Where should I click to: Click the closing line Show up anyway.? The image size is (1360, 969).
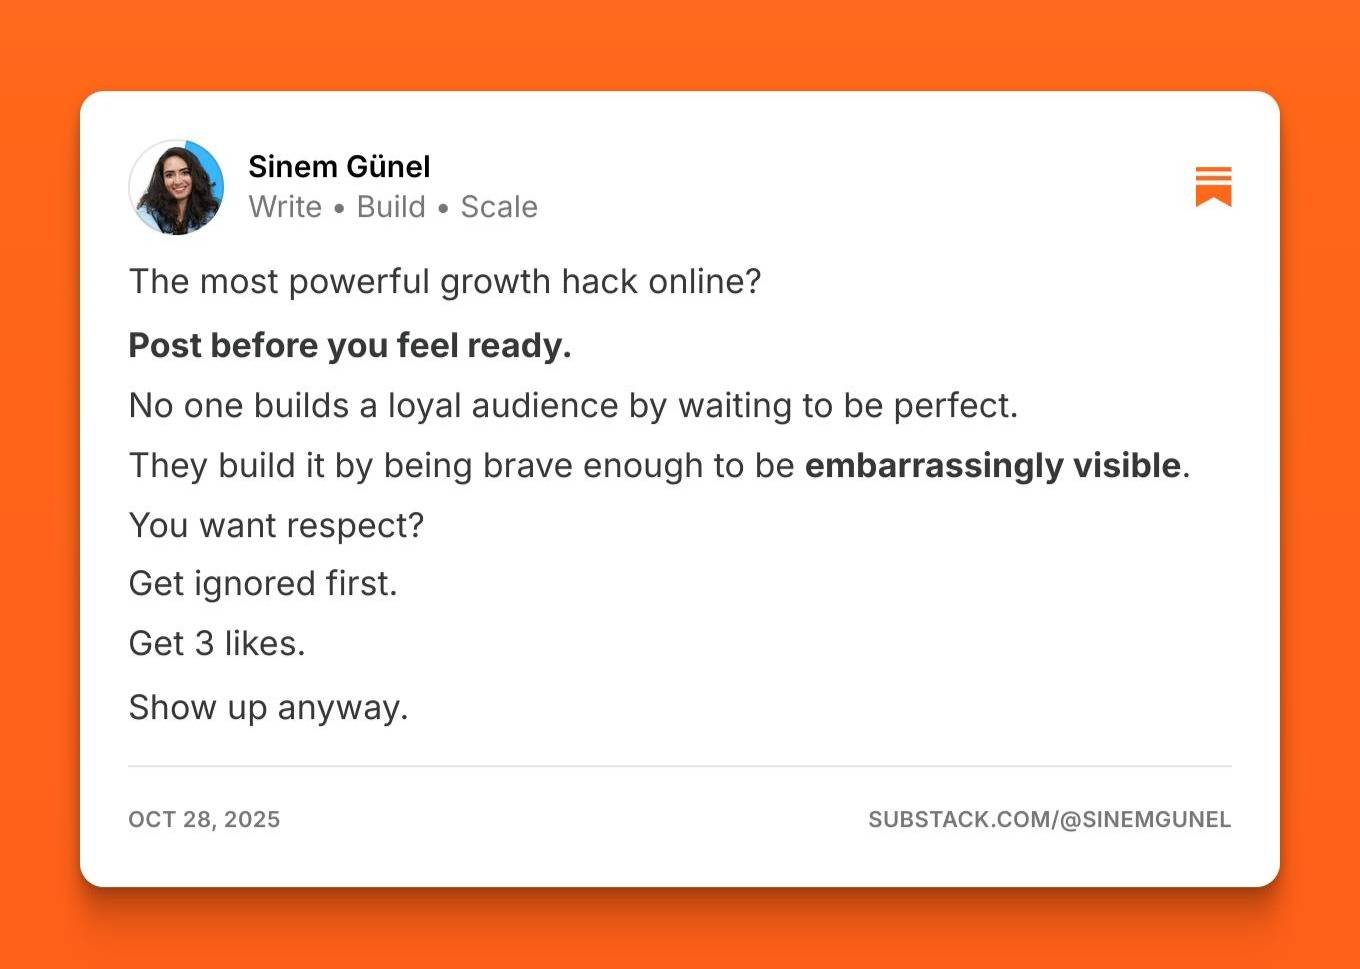(x=268, y=708)
